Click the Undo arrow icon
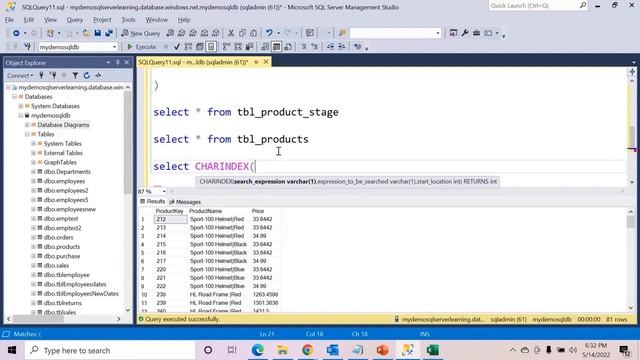640x360 pixels. (x=269, y=33)
